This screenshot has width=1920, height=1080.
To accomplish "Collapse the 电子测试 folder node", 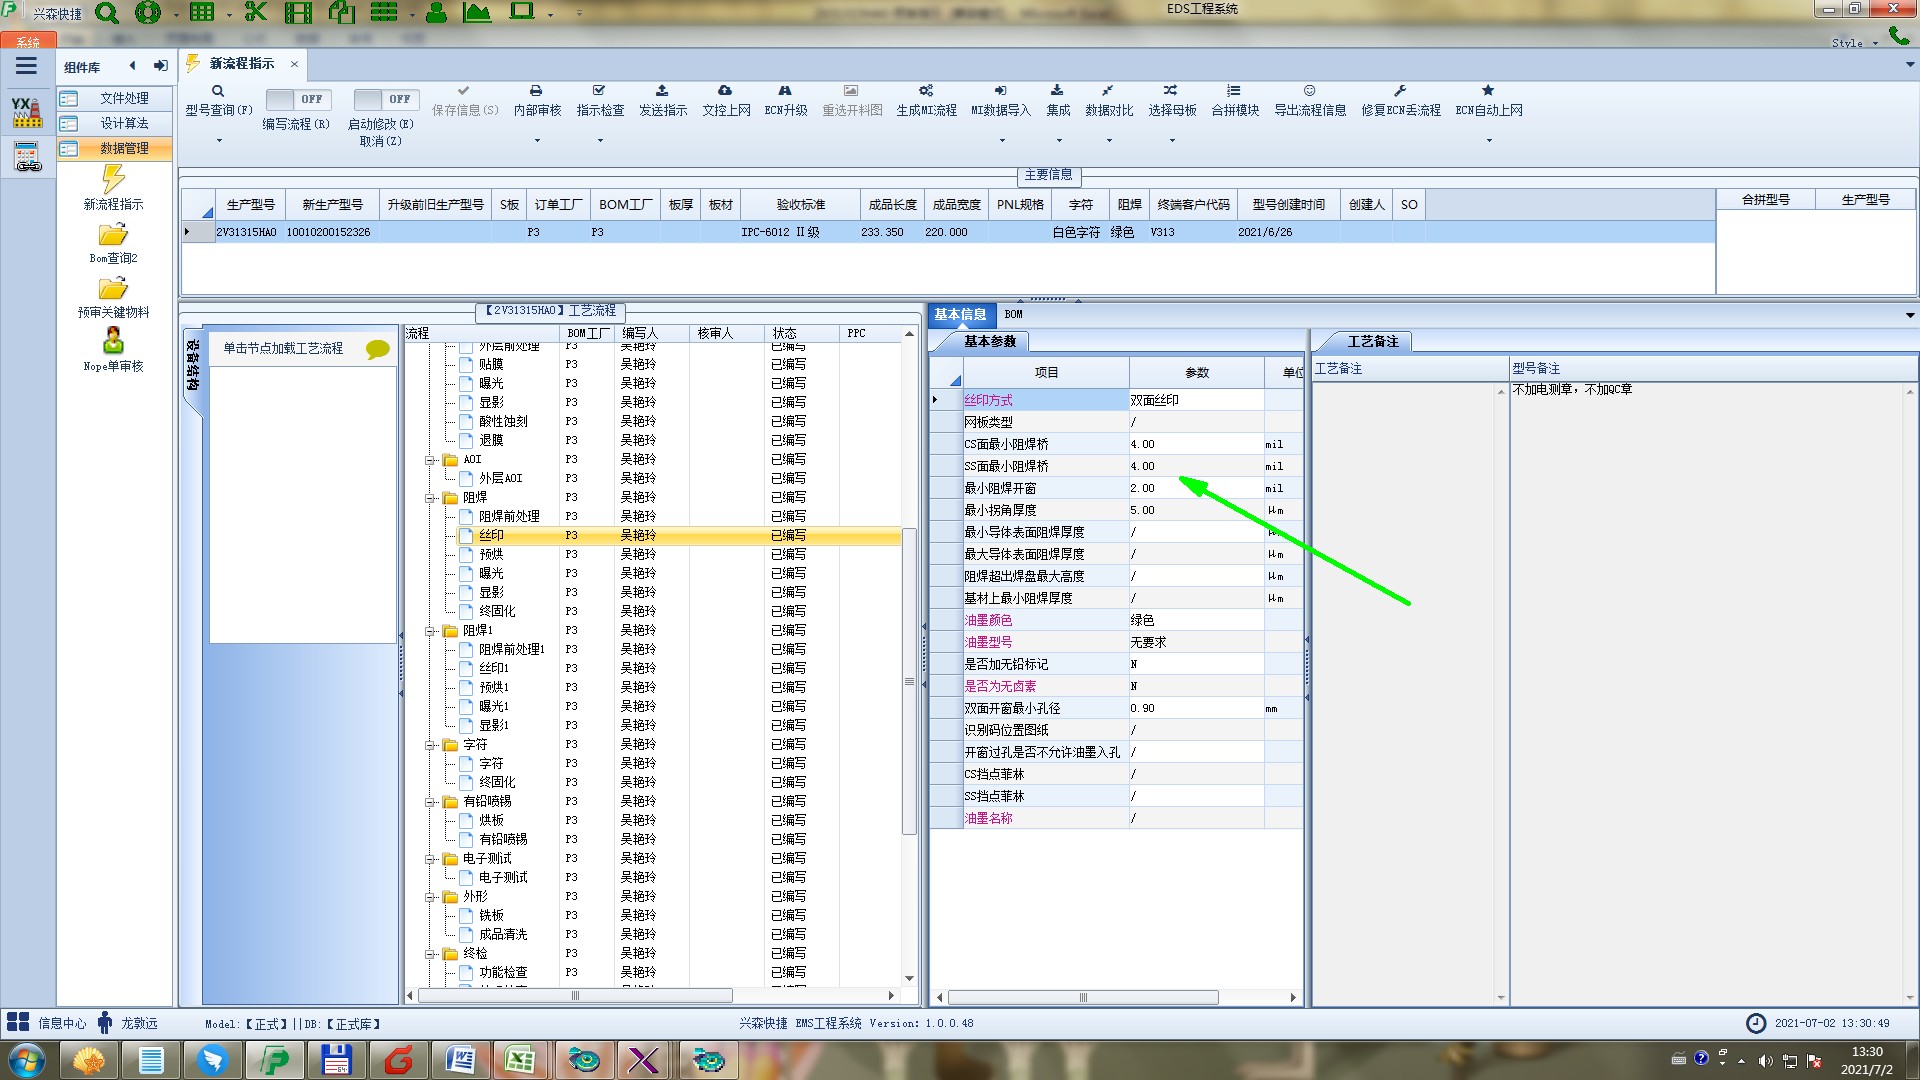I will [430, 859].
